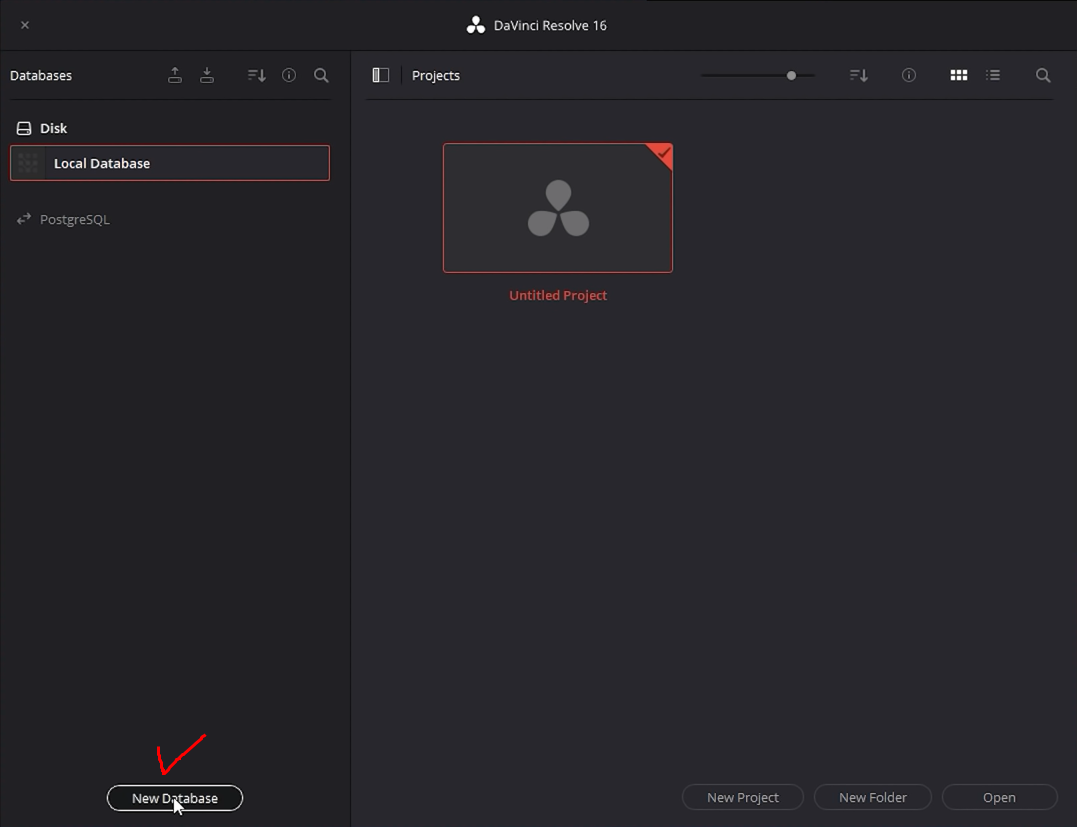
Task: Search databases using the magnifier icon
Action: coord(321,75)
